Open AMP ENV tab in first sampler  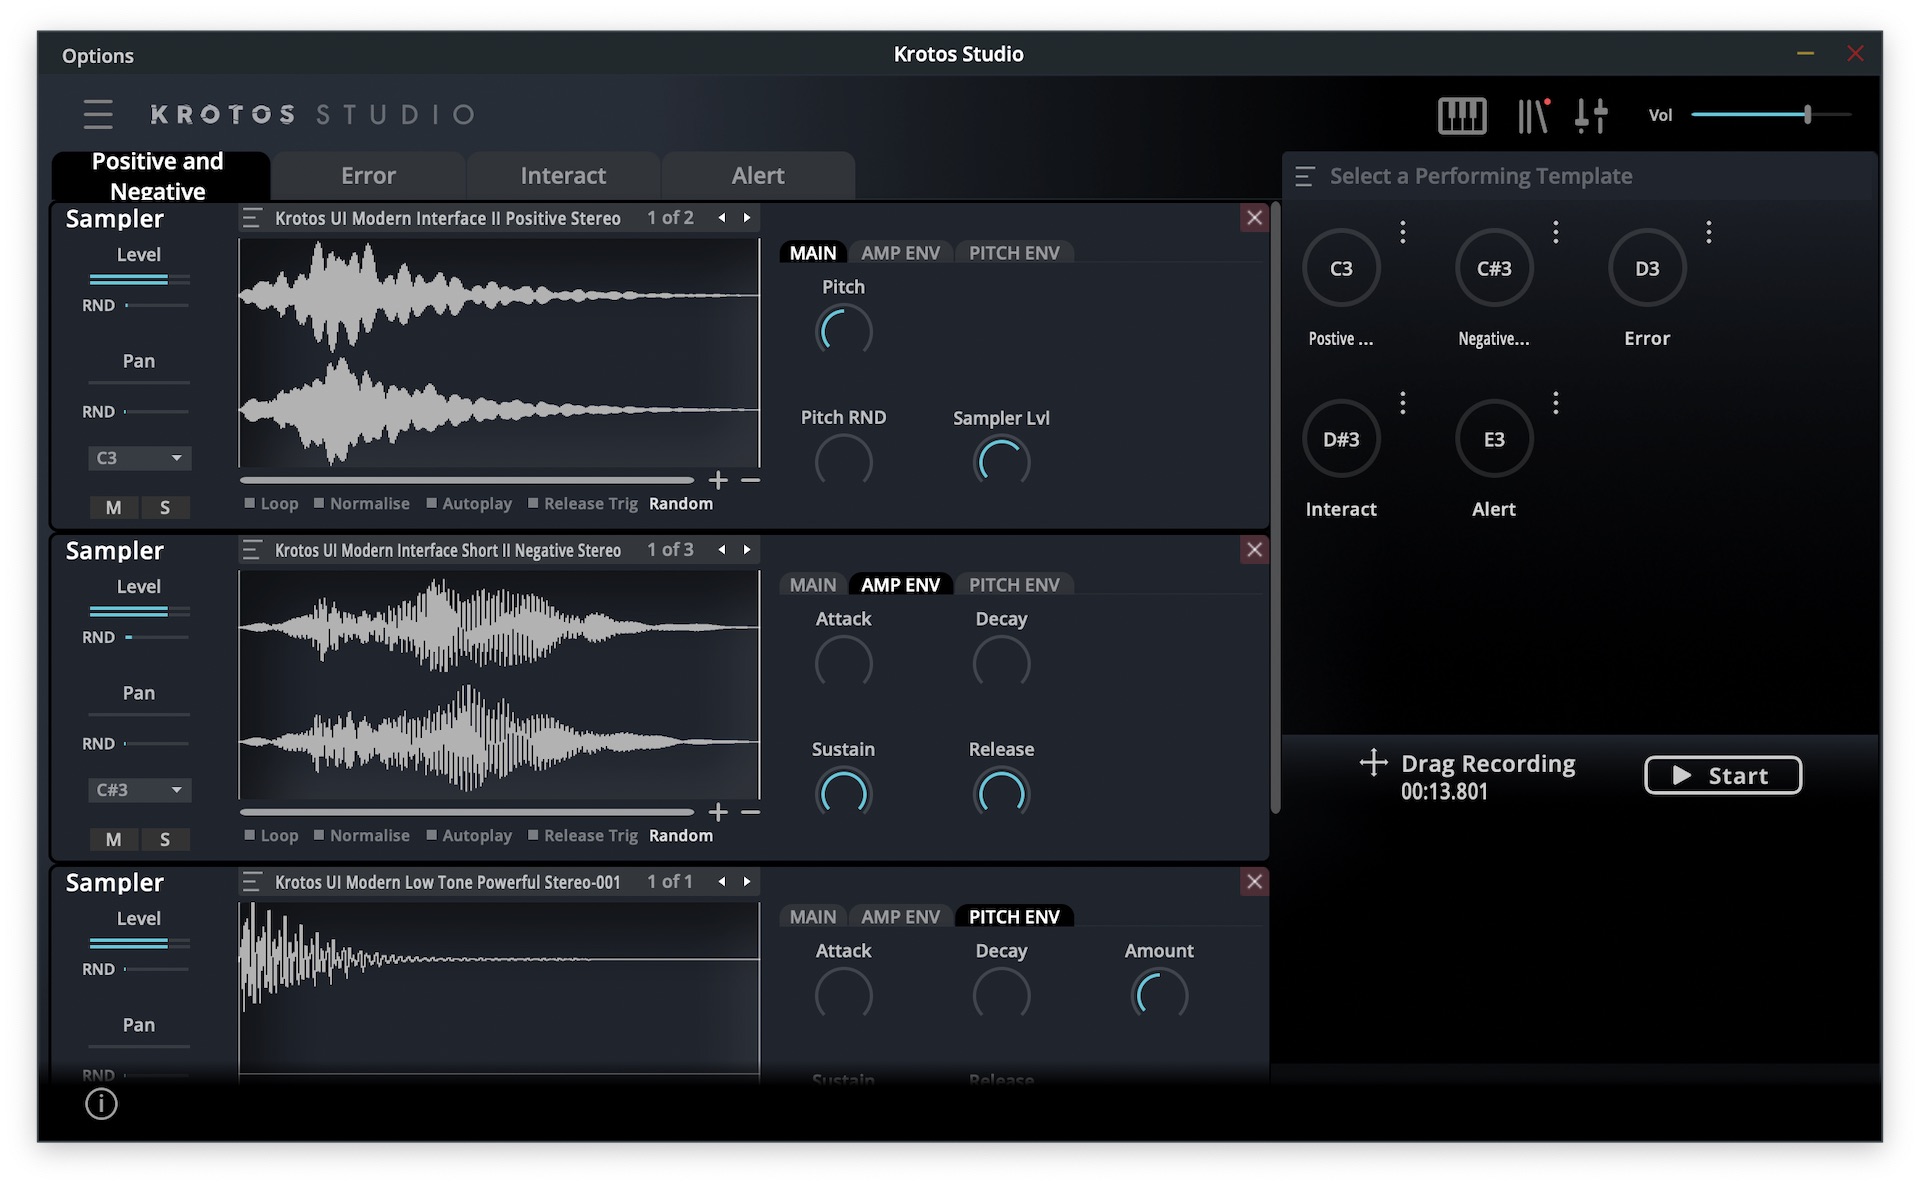pyautogui.click(x=900, y=253)
